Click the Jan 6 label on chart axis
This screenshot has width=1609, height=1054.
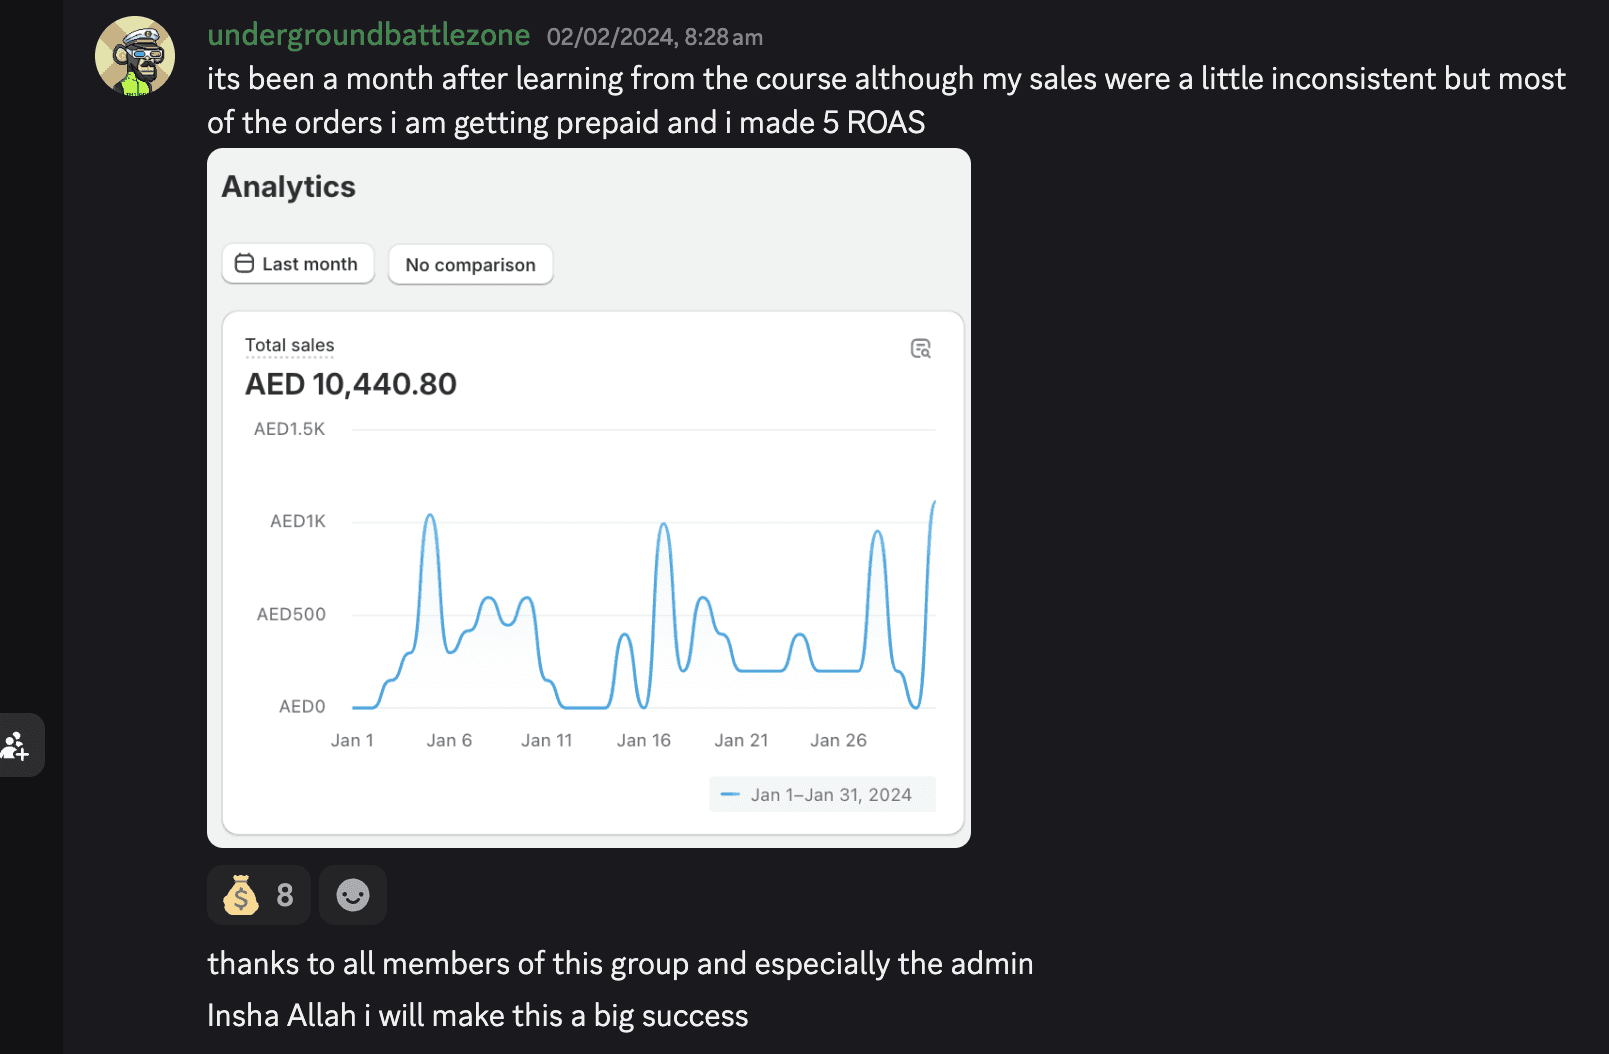click(x=449, y=740)
